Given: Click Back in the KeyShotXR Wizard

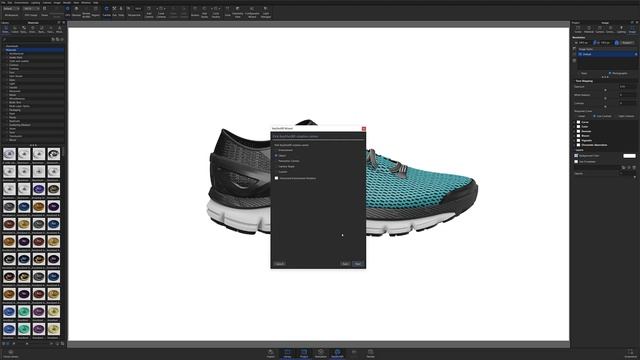Looking at the screenshot, I should [345, 264].
